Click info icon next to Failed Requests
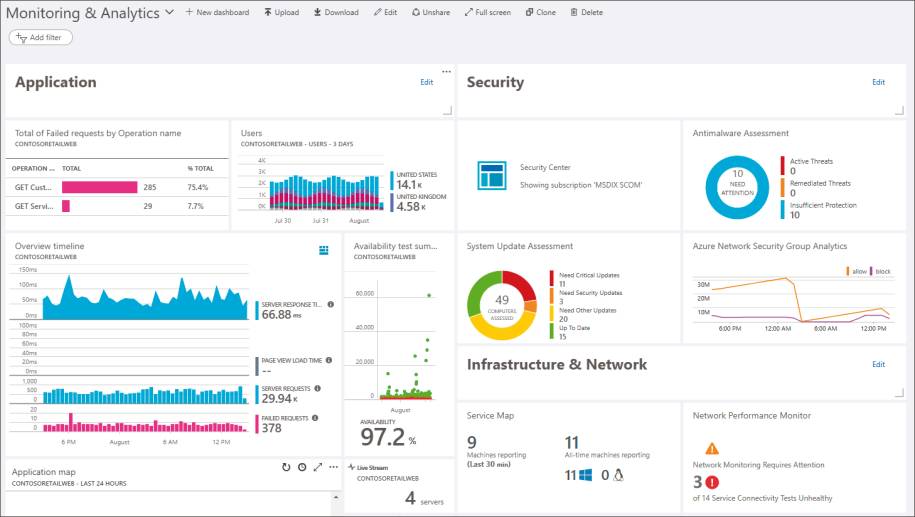915x517 pixels. pos(315,418)
